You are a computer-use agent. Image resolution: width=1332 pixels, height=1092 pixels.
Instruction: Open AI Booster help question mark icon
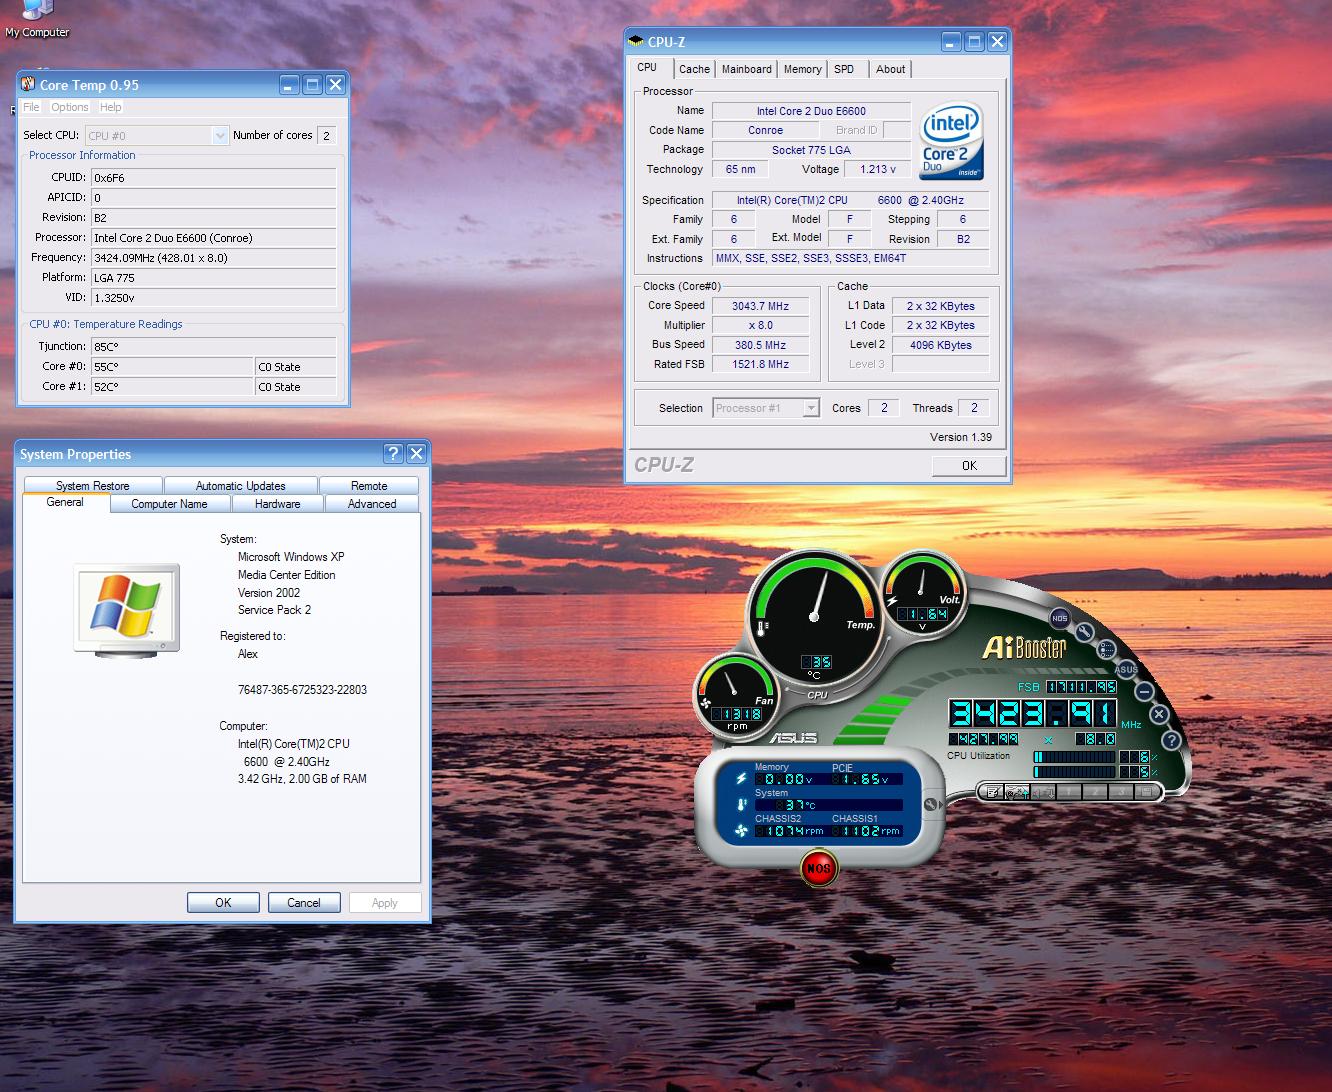click(1172, 740)
